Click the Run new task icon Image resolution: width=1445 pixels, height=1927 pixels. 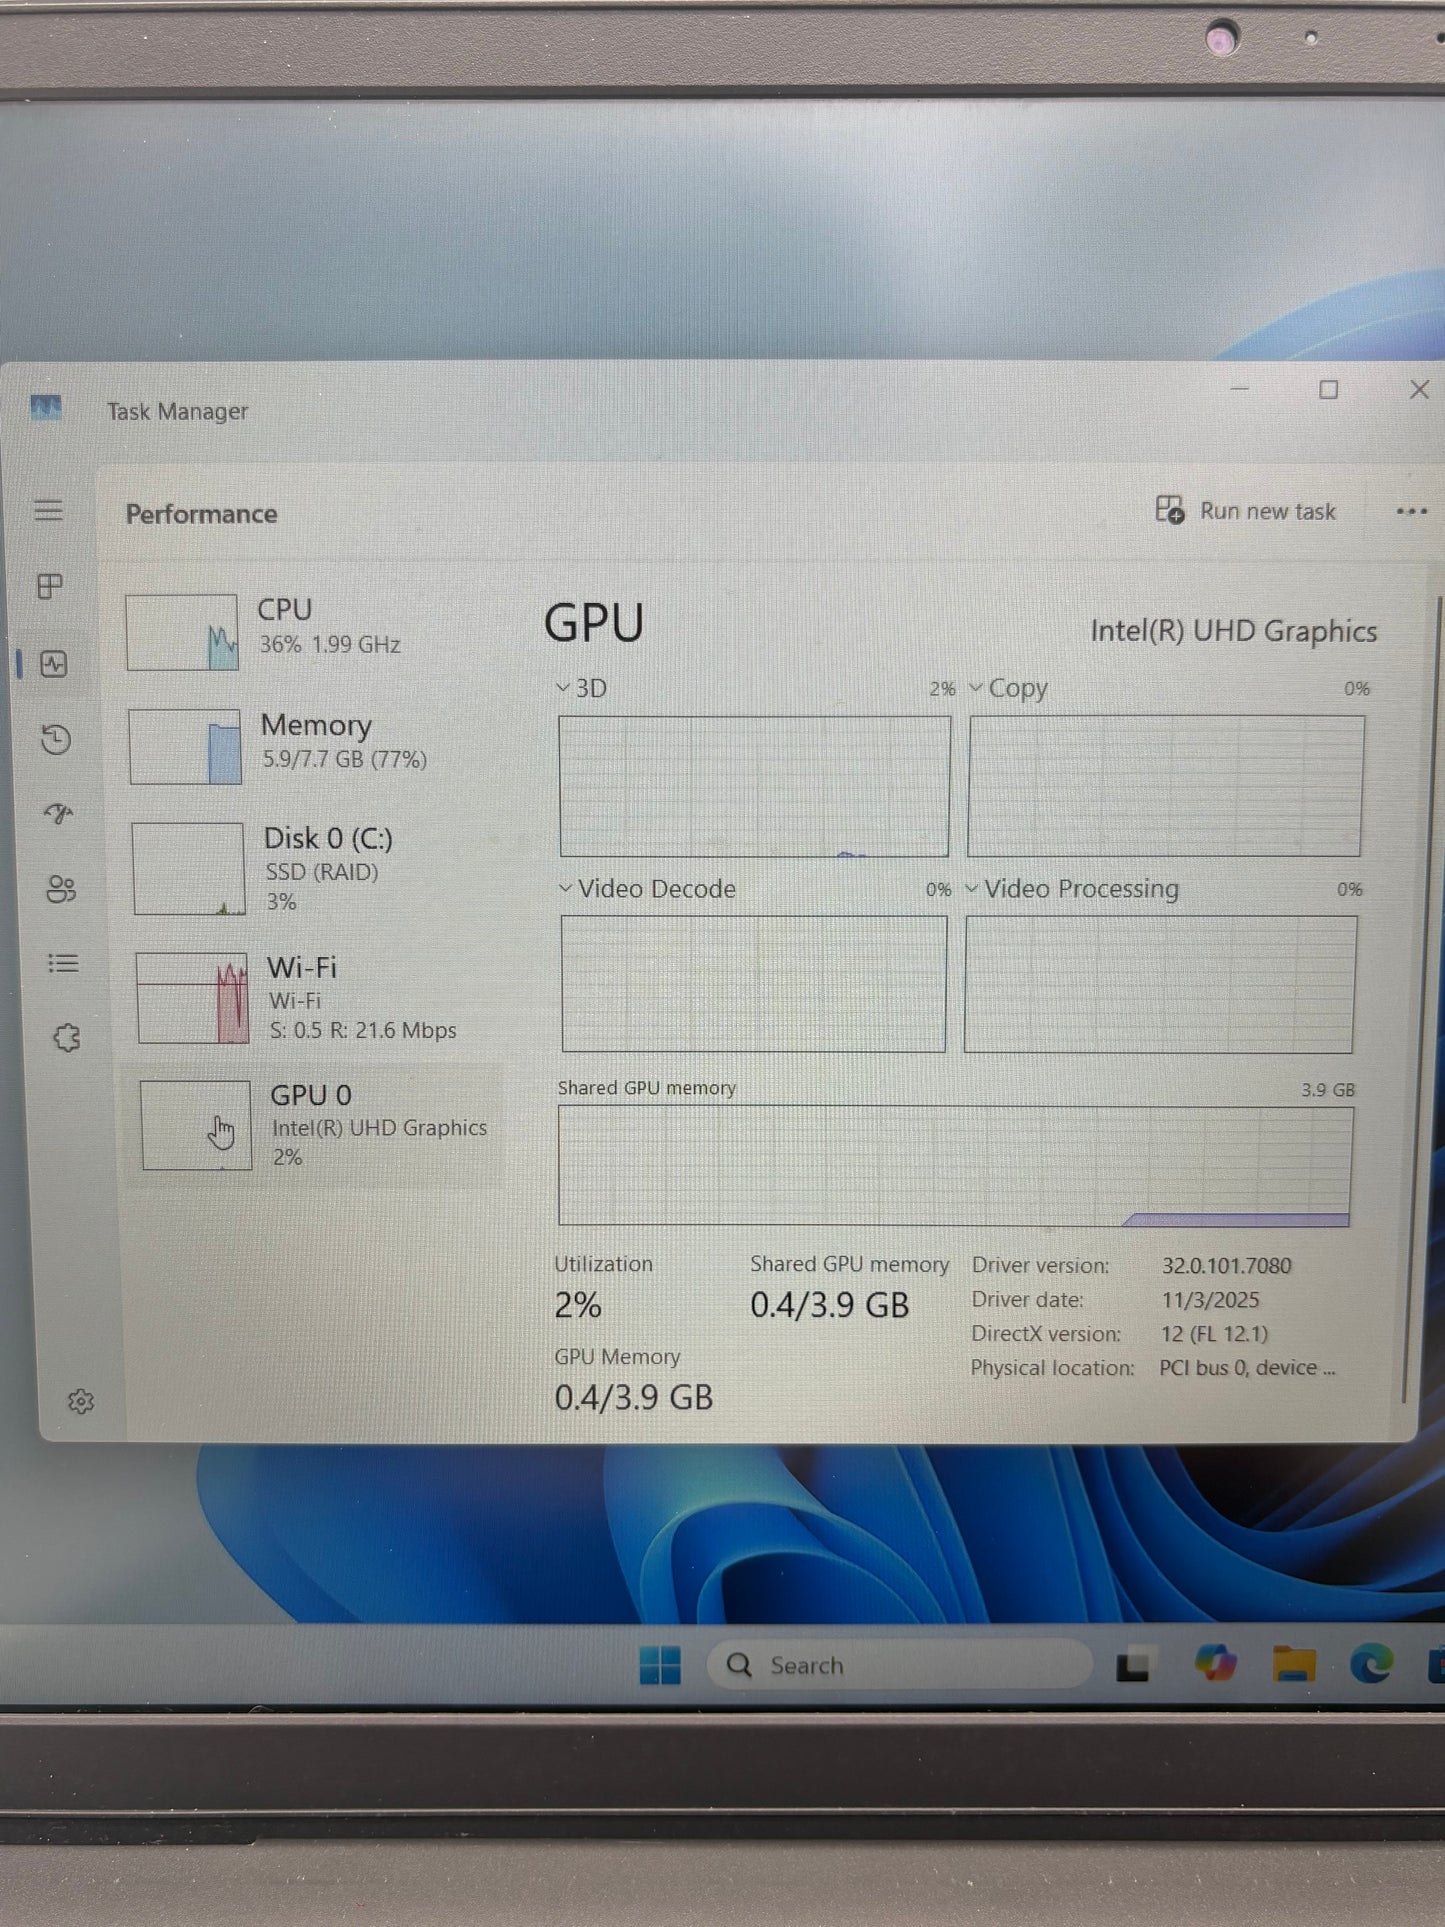point(1170,510)
